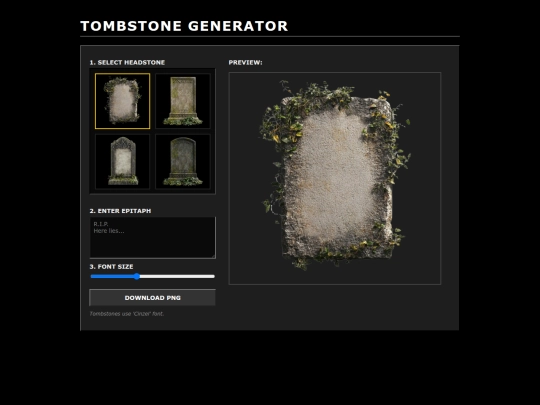Click the 'Preview:' label
This screenshot has height=405, width=540.
coord(245,62)
